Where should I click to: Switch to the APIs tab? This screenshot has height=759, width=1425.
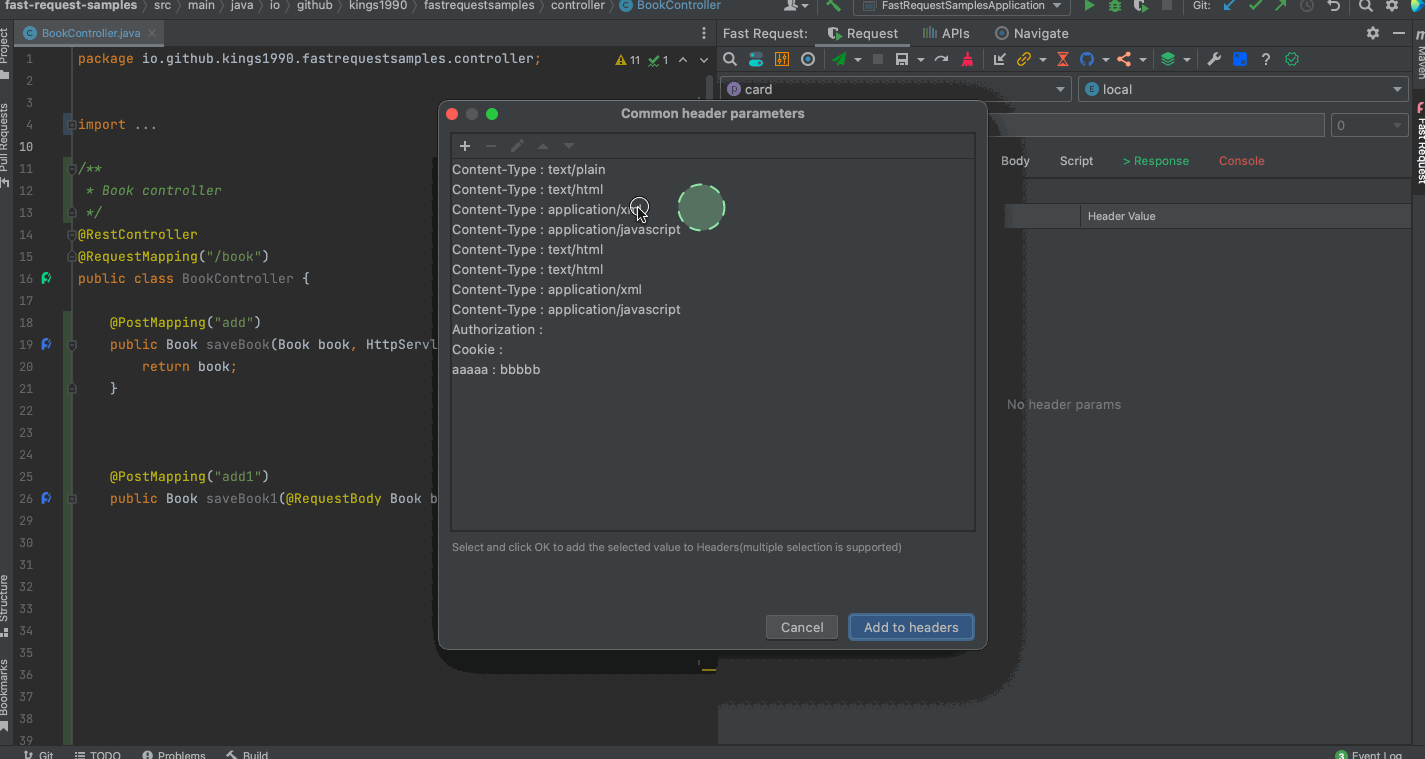[x=945, y=33]
